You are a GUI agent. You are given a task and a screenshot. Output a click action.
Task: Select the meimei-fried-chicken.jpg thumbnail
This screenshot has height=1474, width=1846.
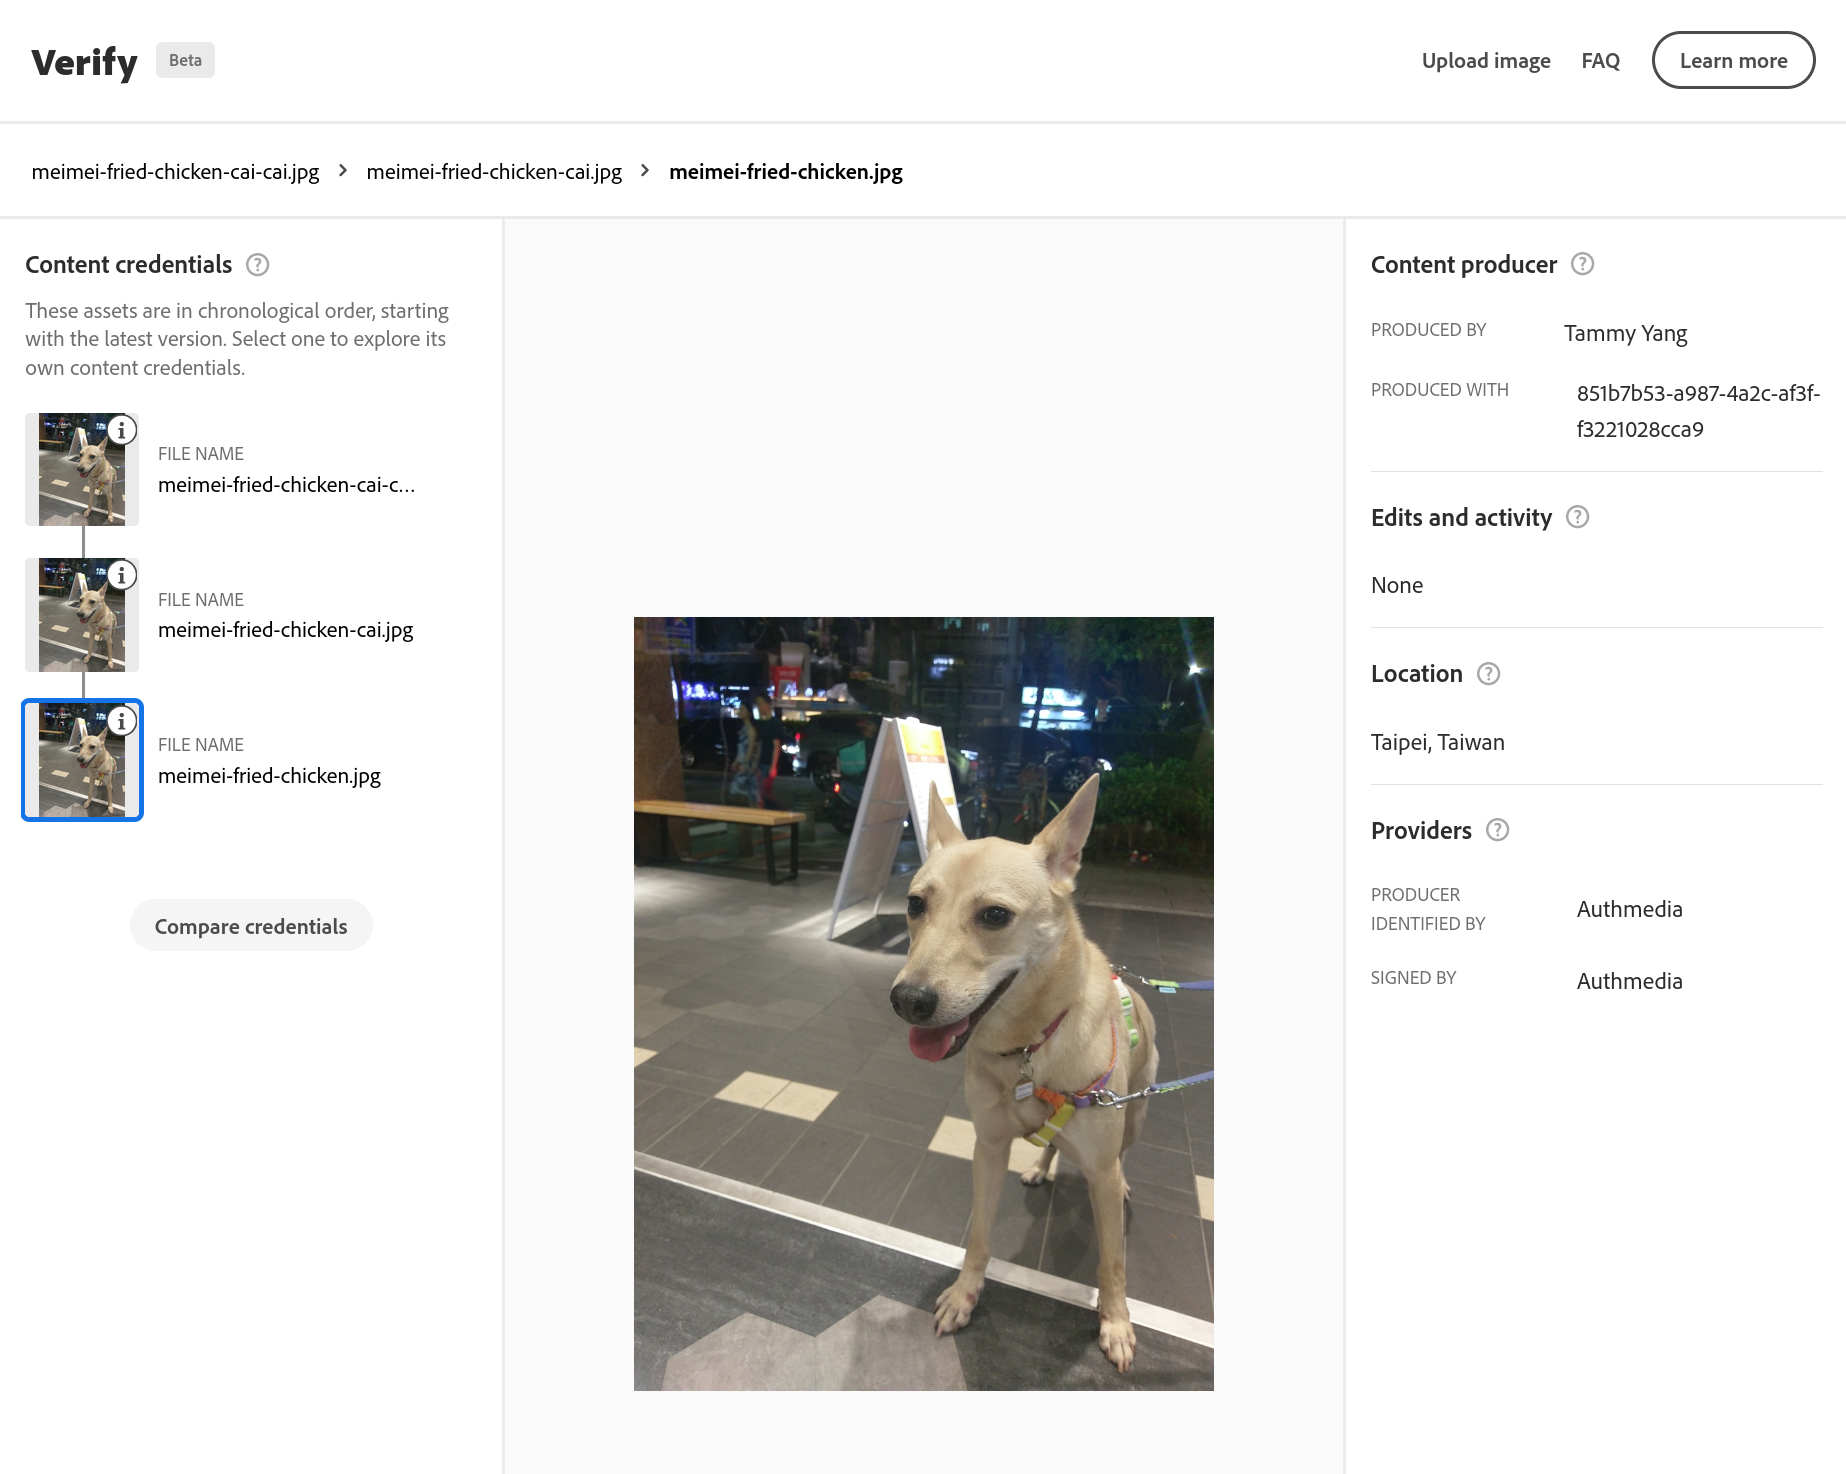80,765
